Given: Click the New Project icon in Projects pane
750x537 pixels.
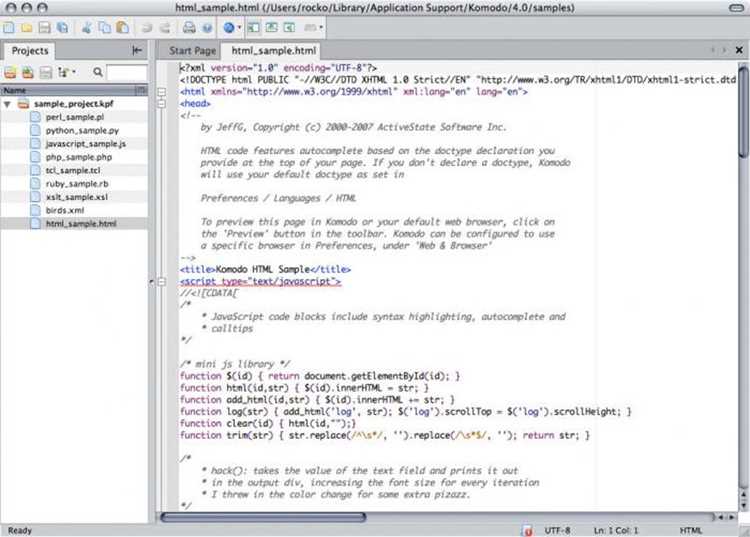Looking at the screenshot, I should tap(10, 72).
